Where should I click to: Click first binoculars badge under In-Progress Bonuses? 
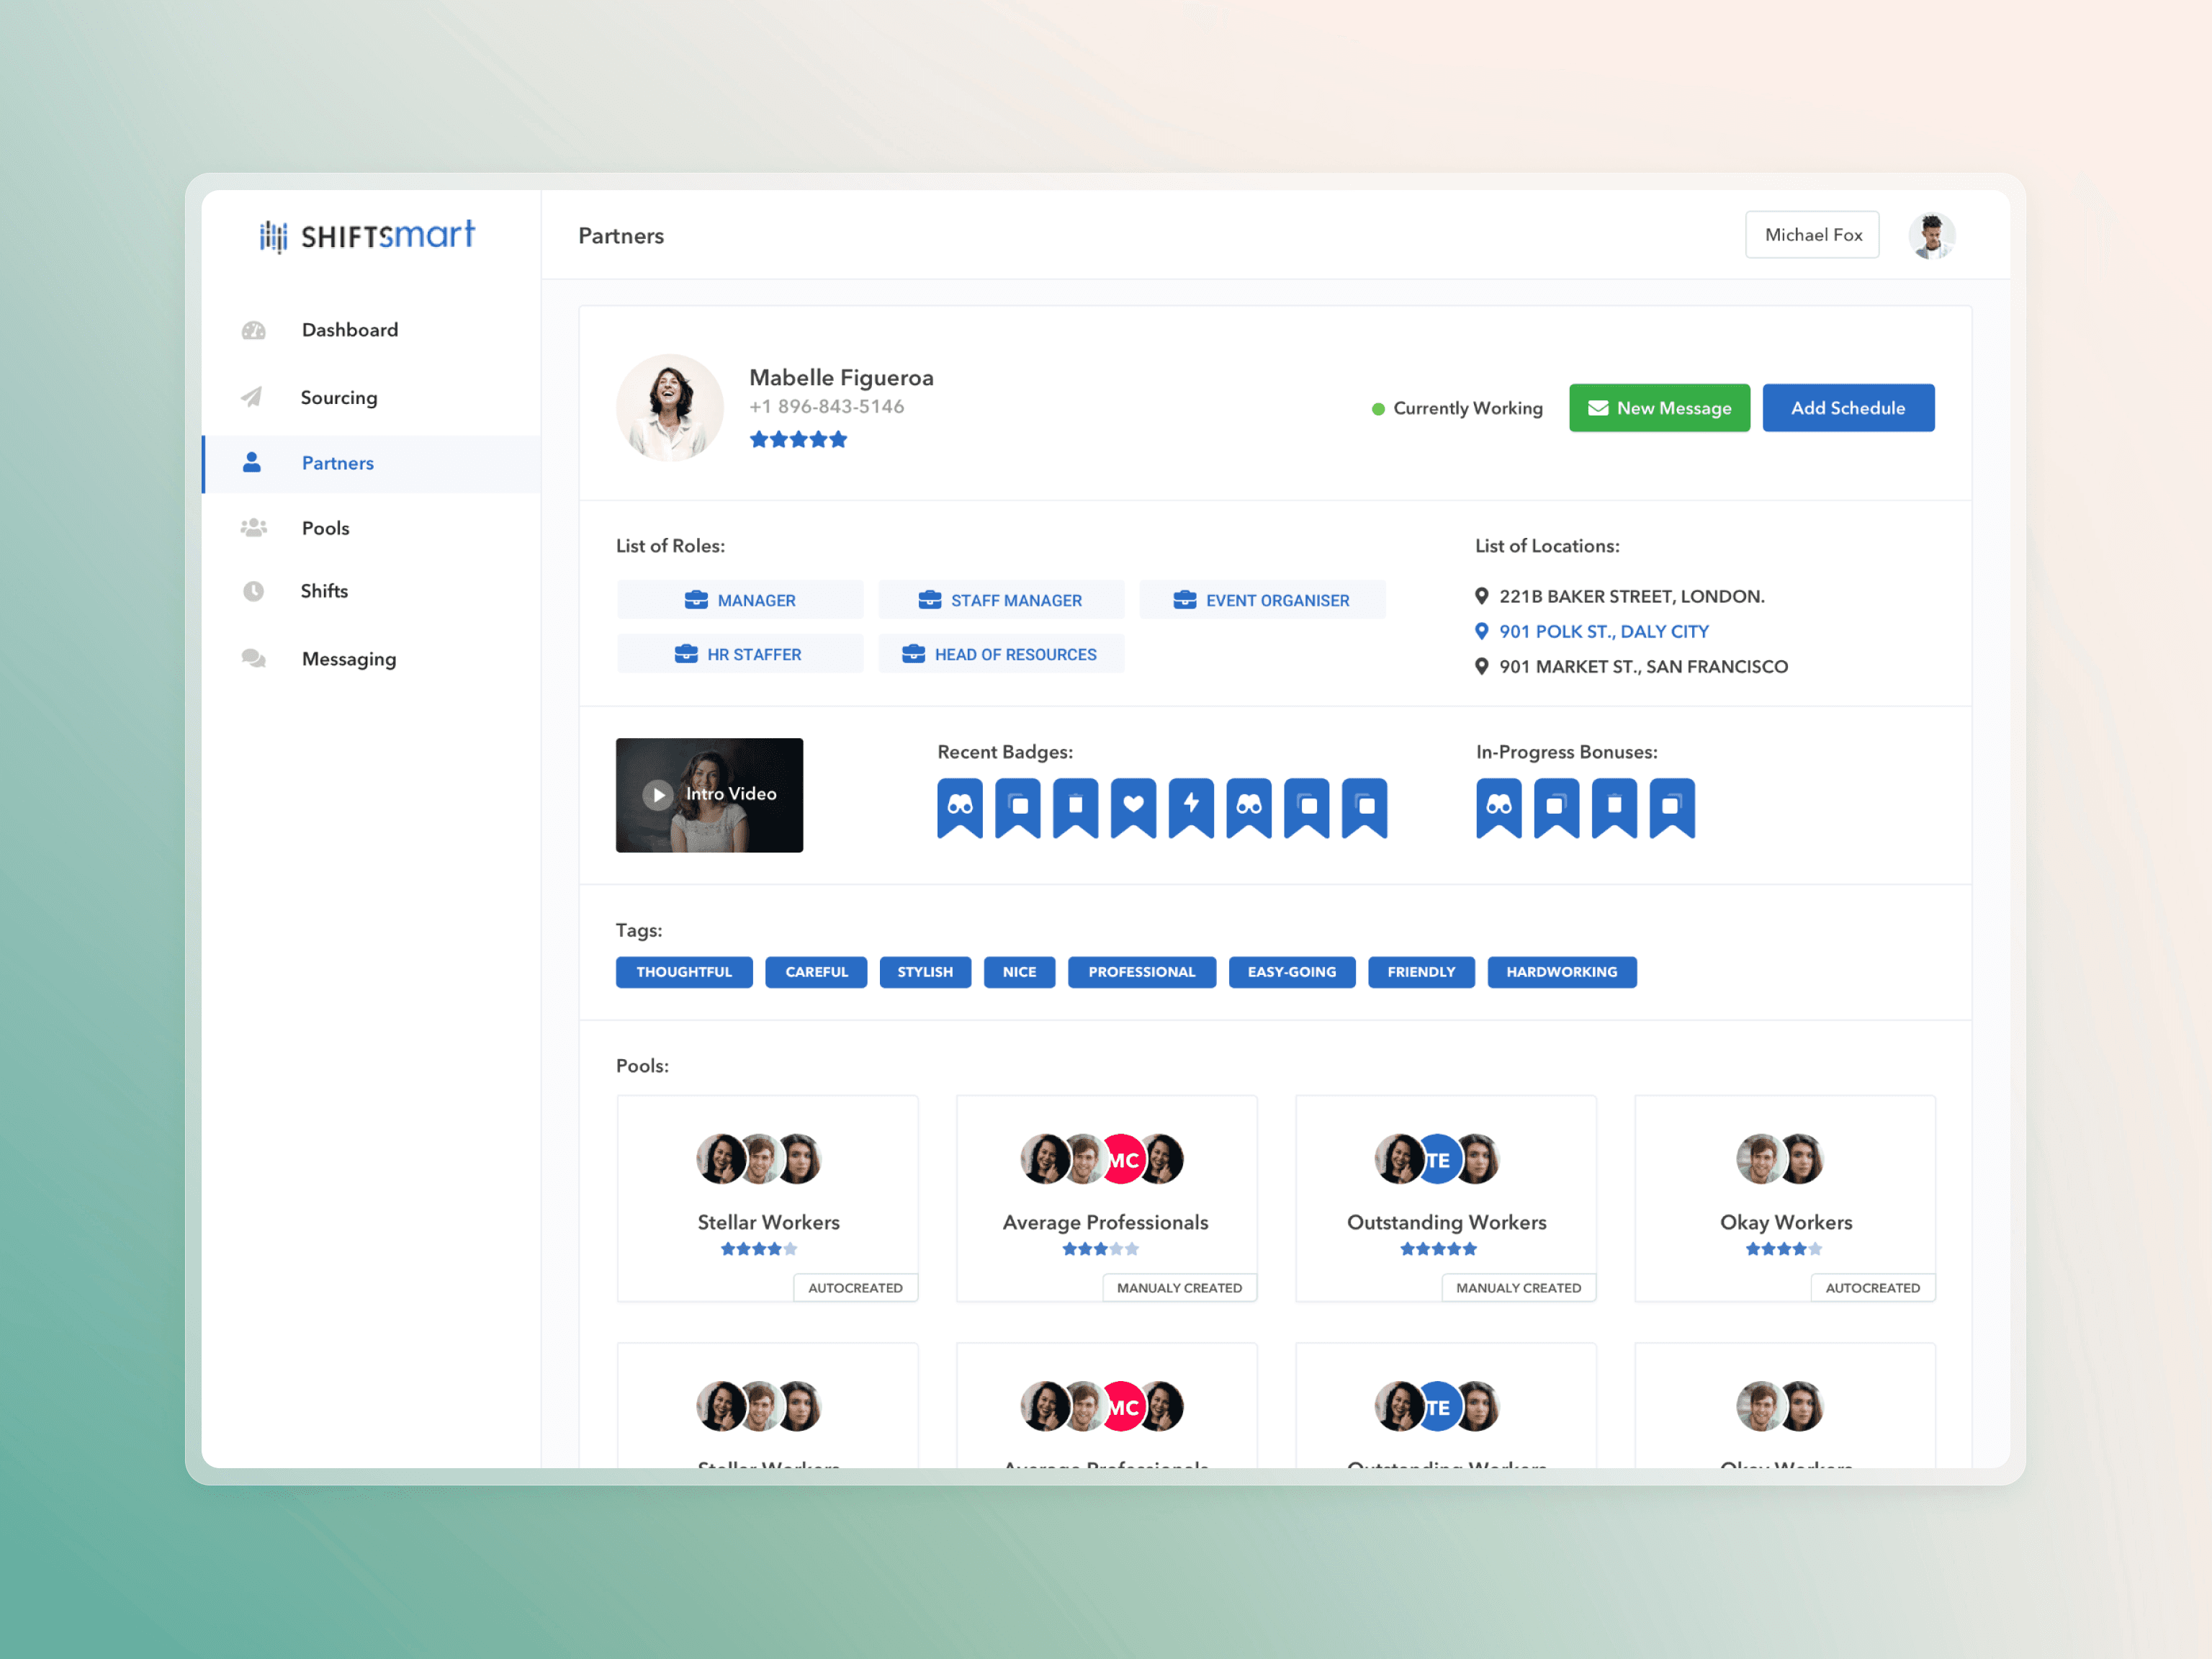(x=1498, y=806)
